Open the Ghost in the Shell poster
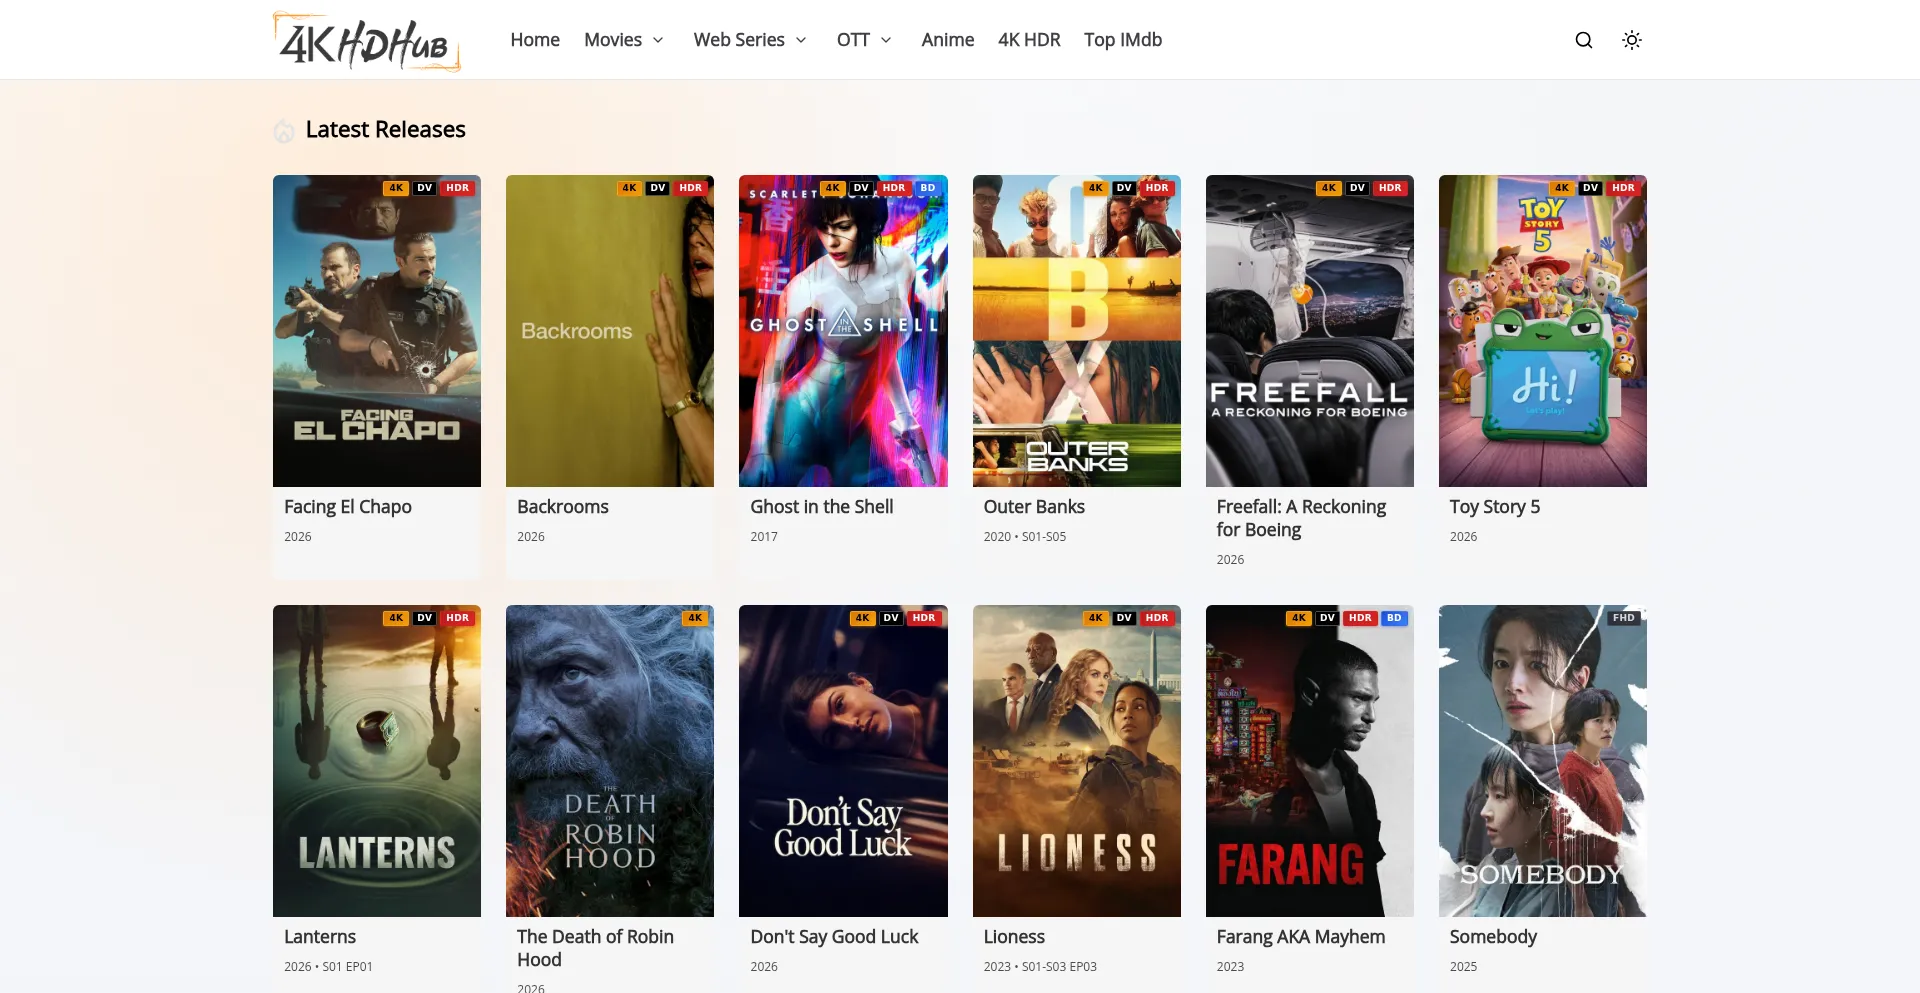The width and height of the screenshot is (1920, 993). (x=843, y=331)
